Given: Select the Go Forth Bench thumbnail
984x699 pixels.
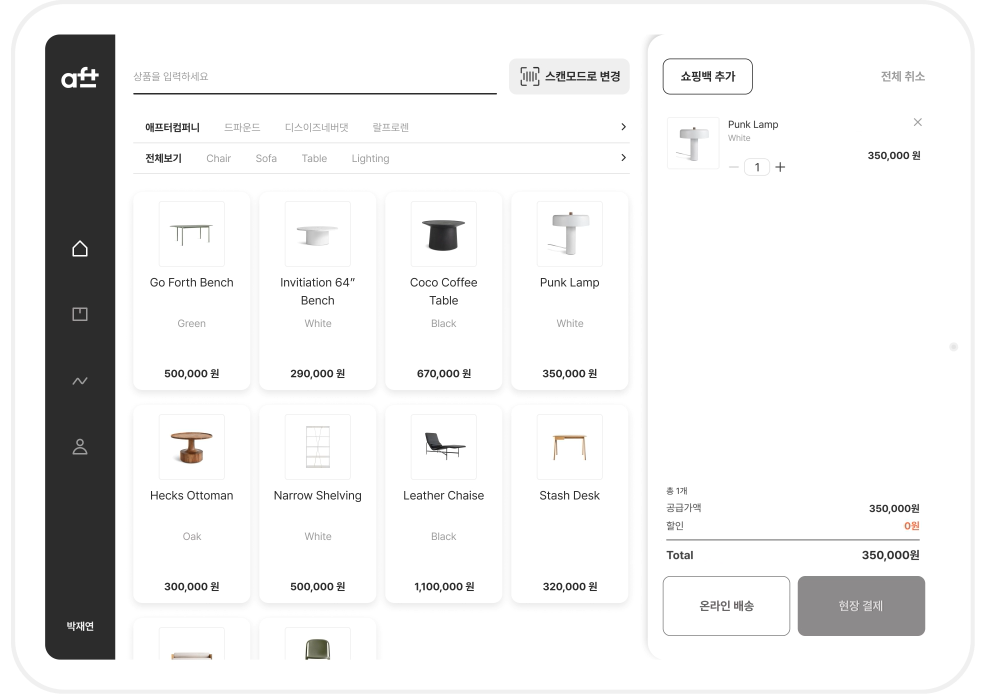Looking at the screenshot, I should (191, 234).
